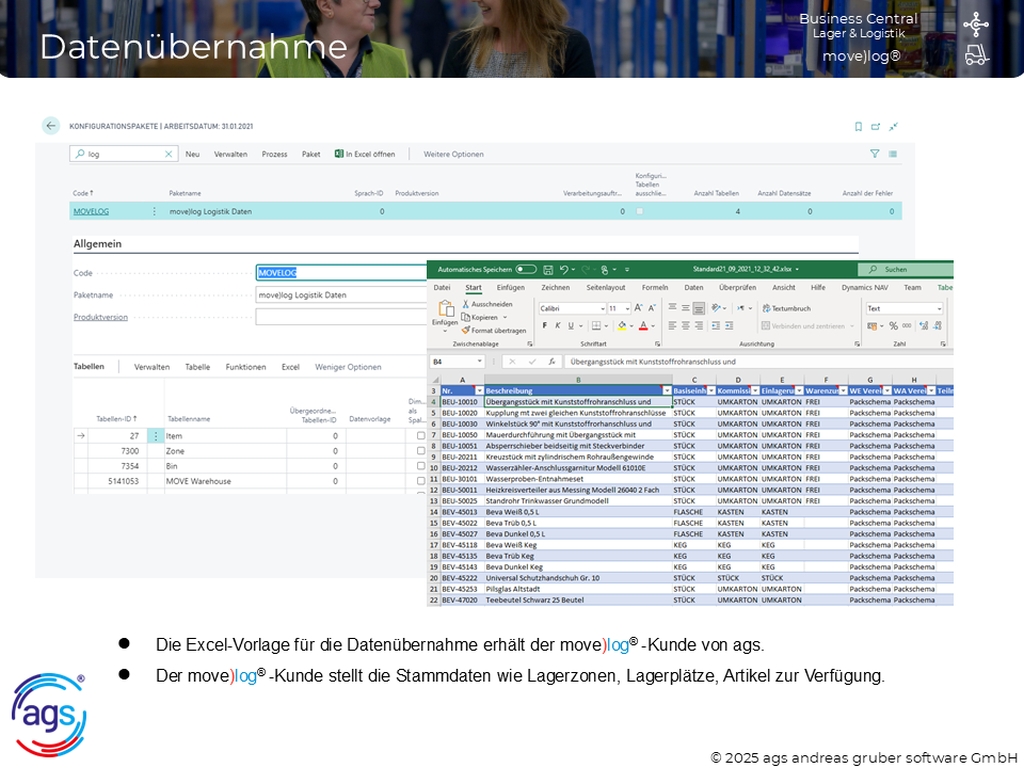Increase font size in Excel
This screenshot has height=768, width=1024.
click(638, 308)
